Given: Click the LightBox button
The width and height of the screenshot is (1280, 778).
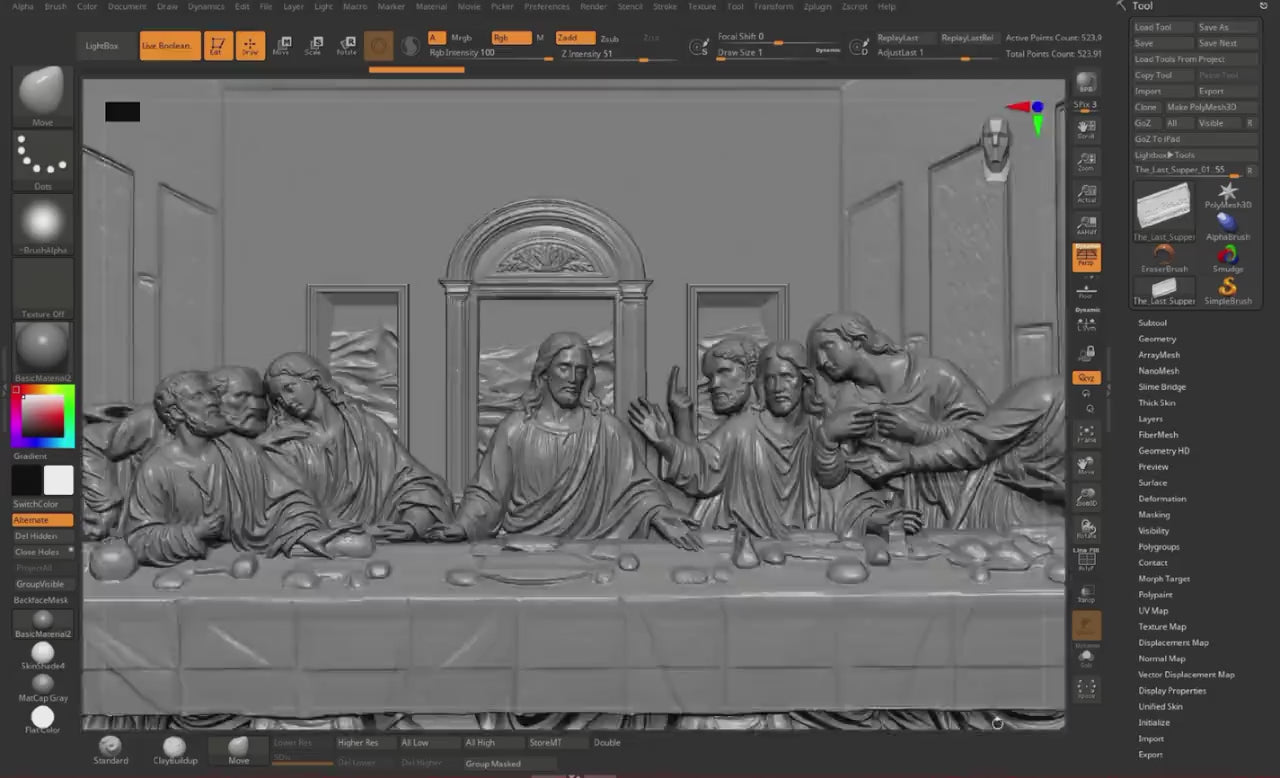Looking at the screenshot, I should [x=107, y=46].
